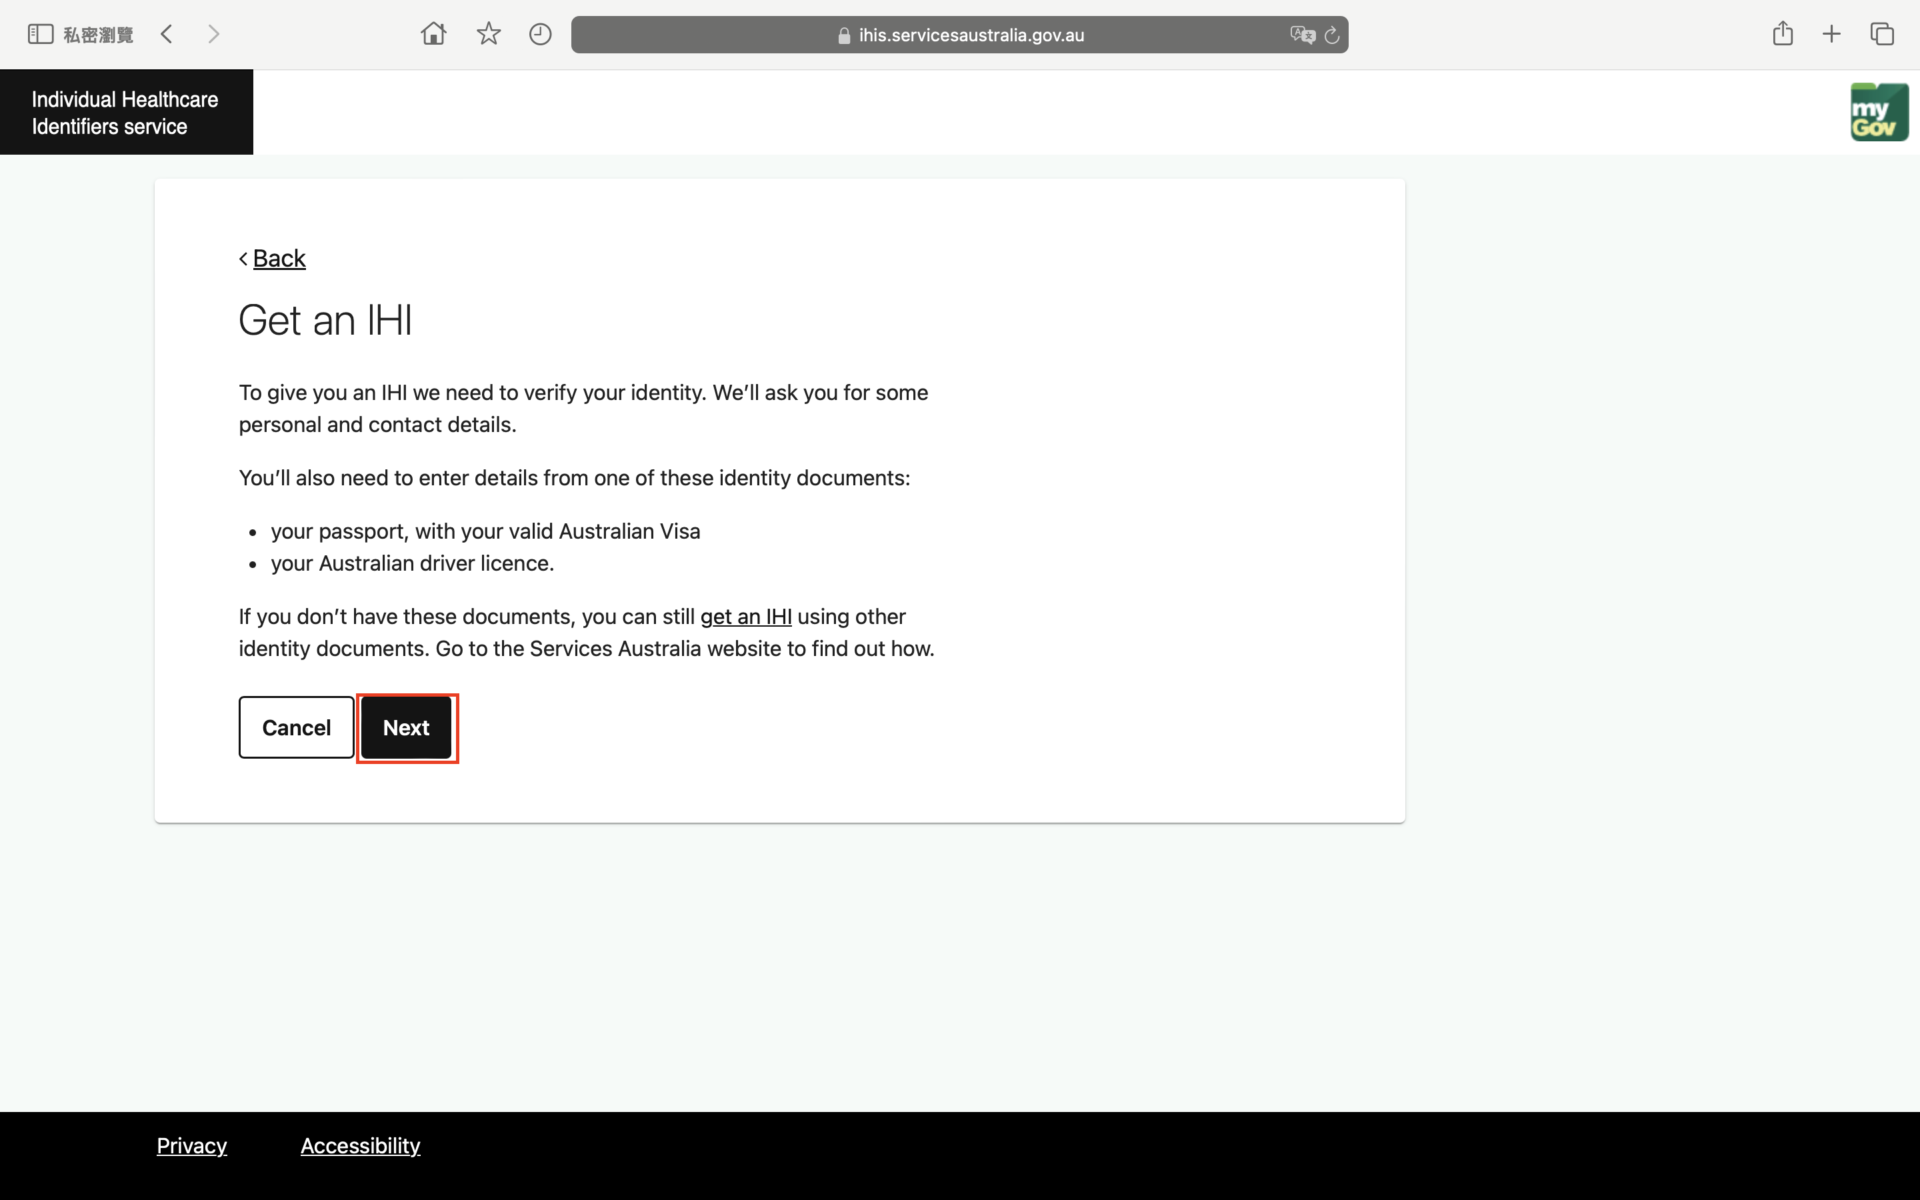
Task: Click the address bar URL field
Action: [960, 35]
